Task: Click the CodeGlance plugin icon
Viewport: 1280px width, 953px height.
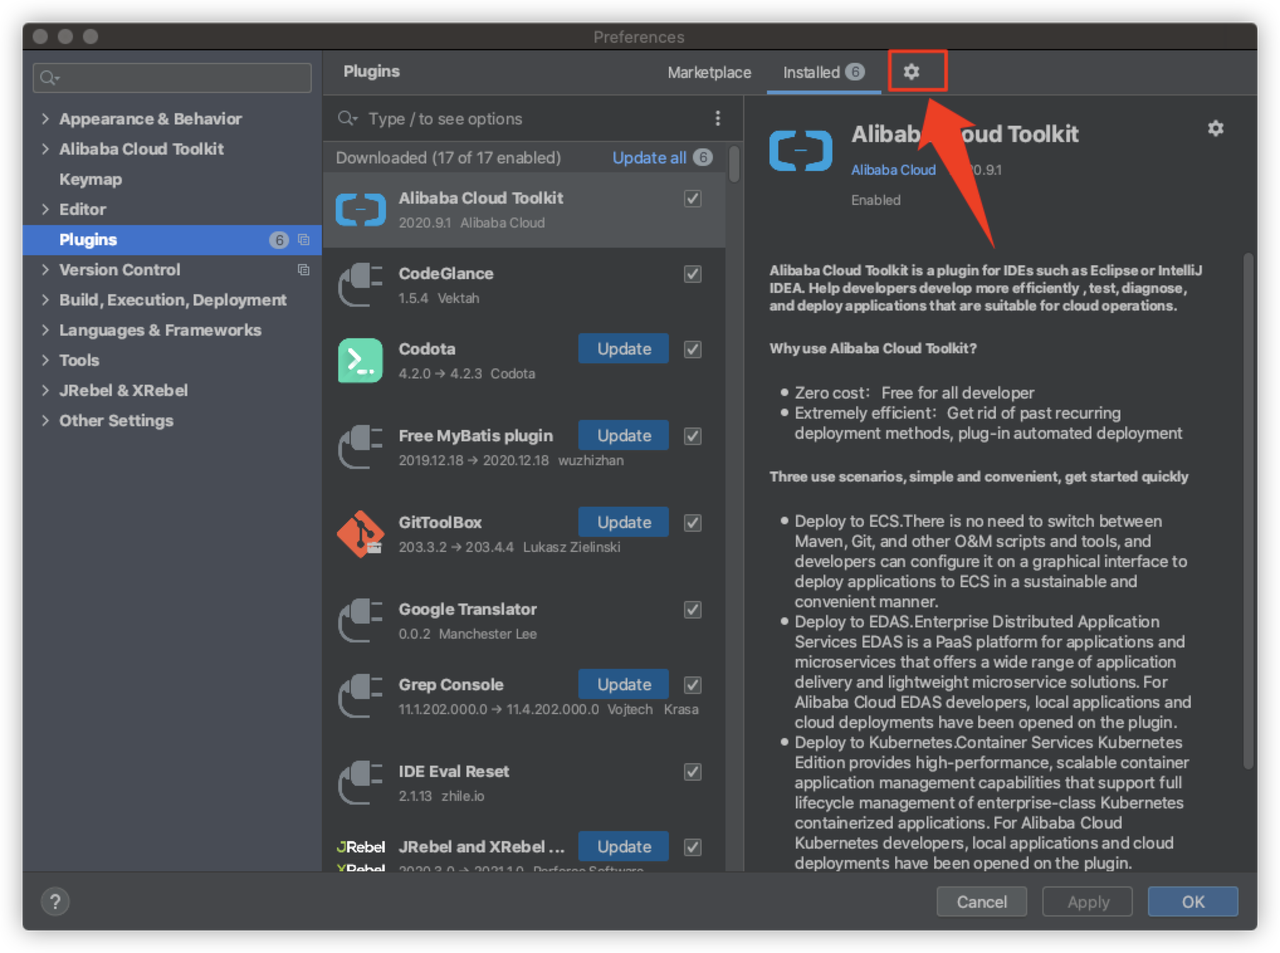Action: coord(361,285)
